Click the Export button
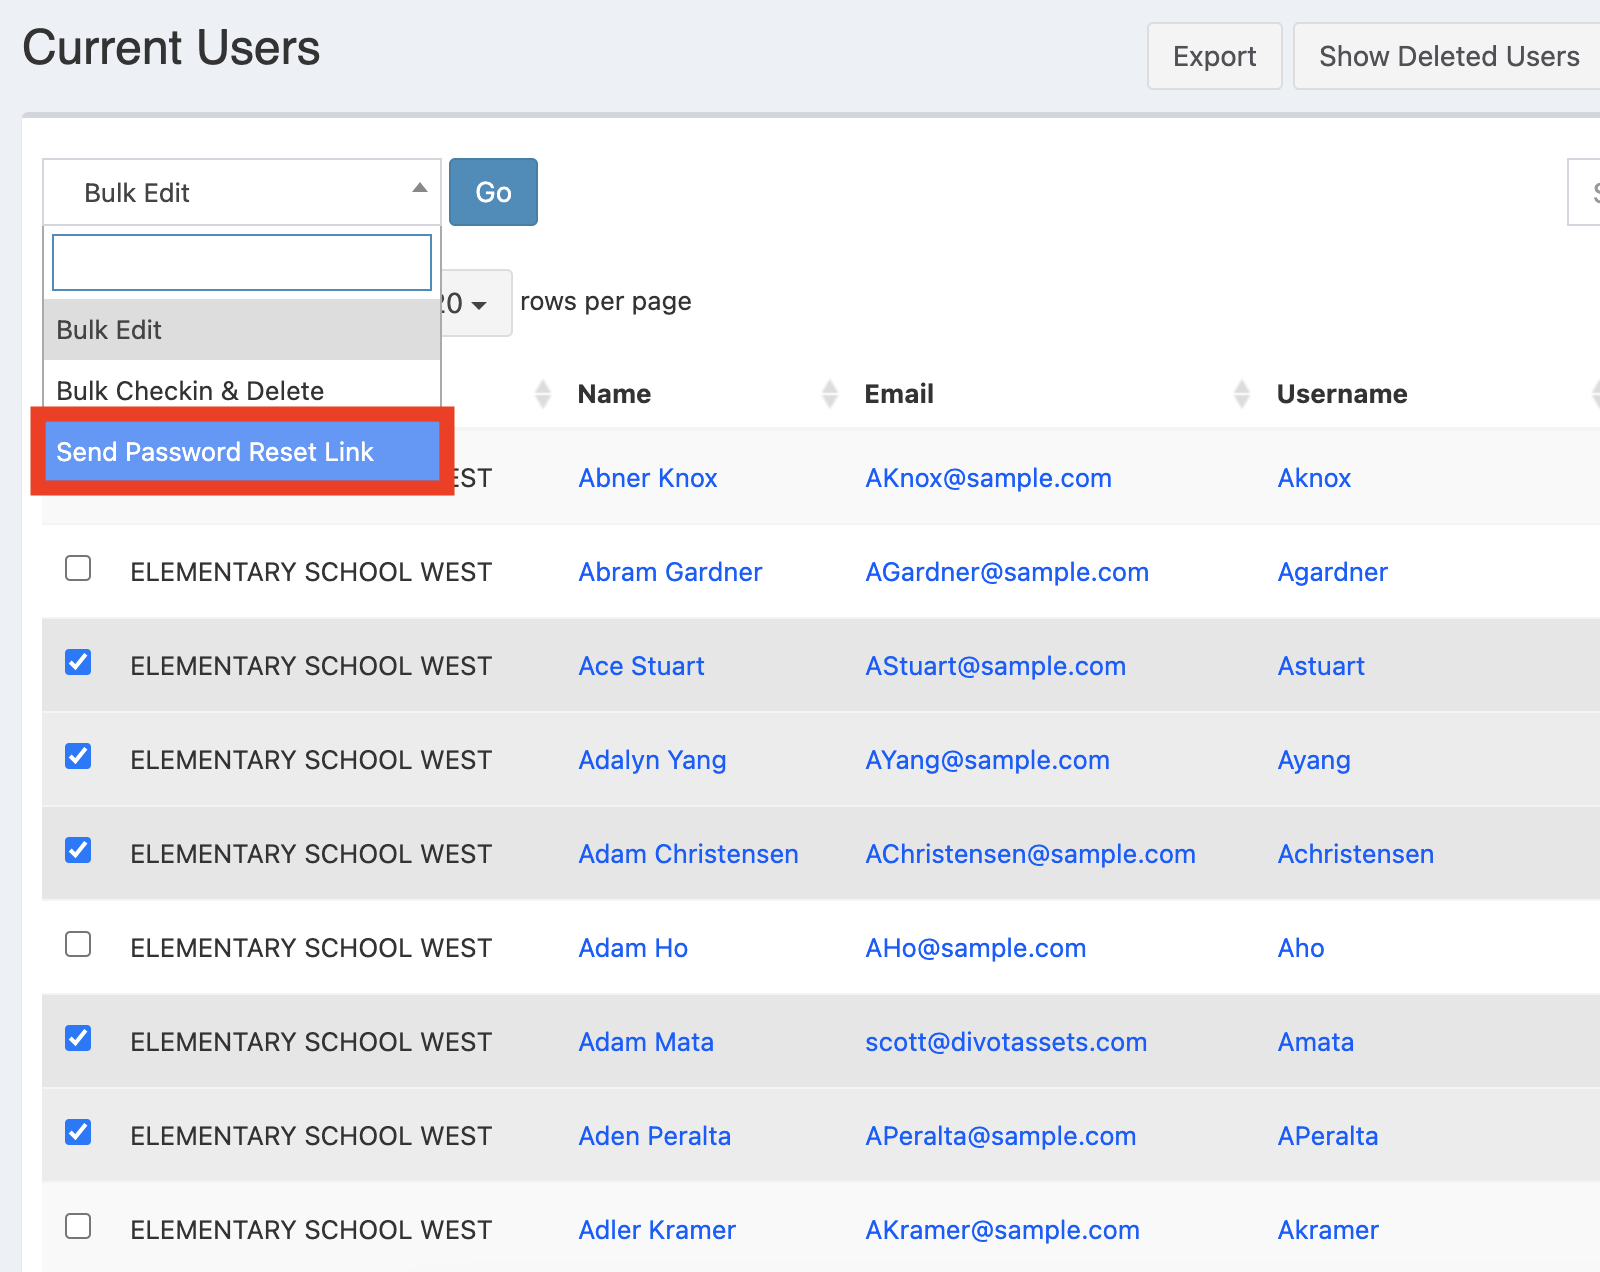The width and height of the screenshot is (1600, 1272). pos(1214,56)
